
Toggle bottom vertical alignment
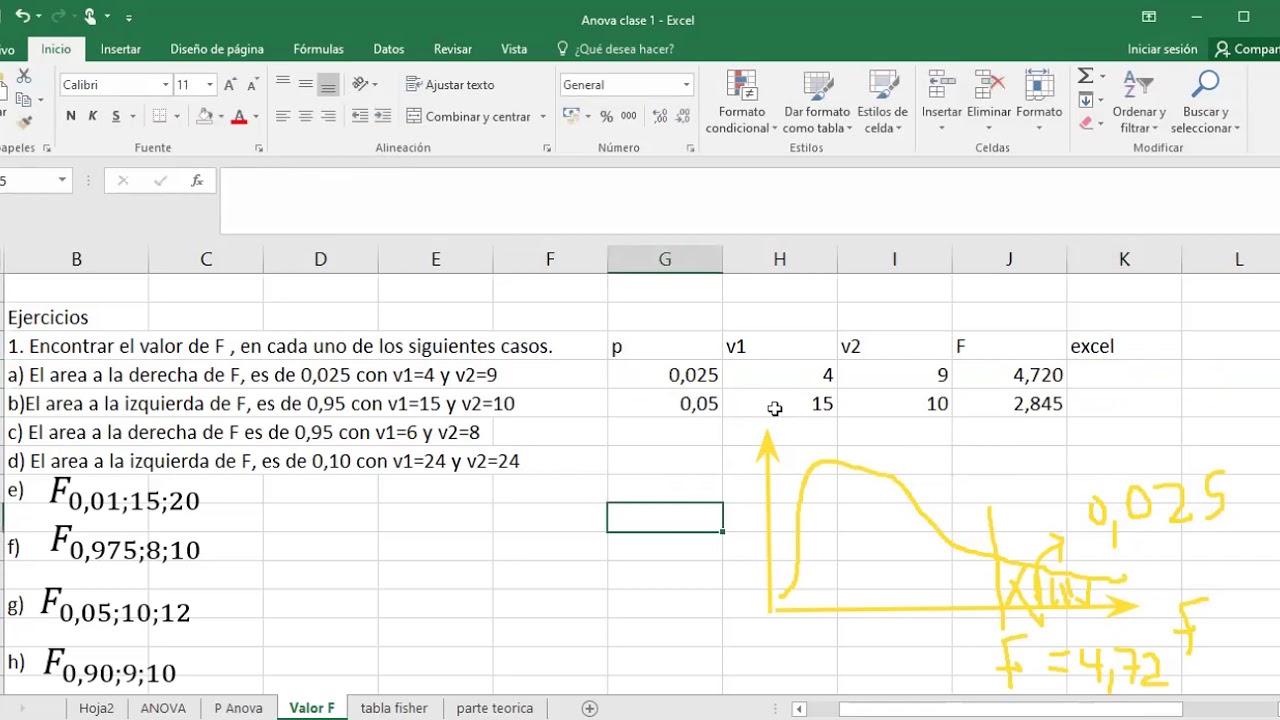328,84
